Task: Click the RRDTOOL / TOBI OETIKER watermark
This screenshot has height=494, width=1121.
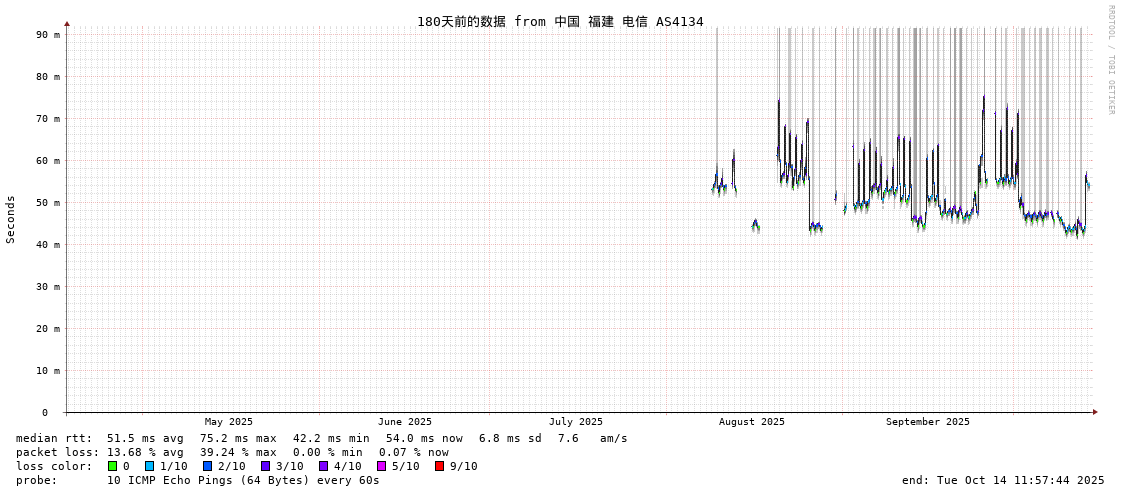Action: click(1110, 60)
